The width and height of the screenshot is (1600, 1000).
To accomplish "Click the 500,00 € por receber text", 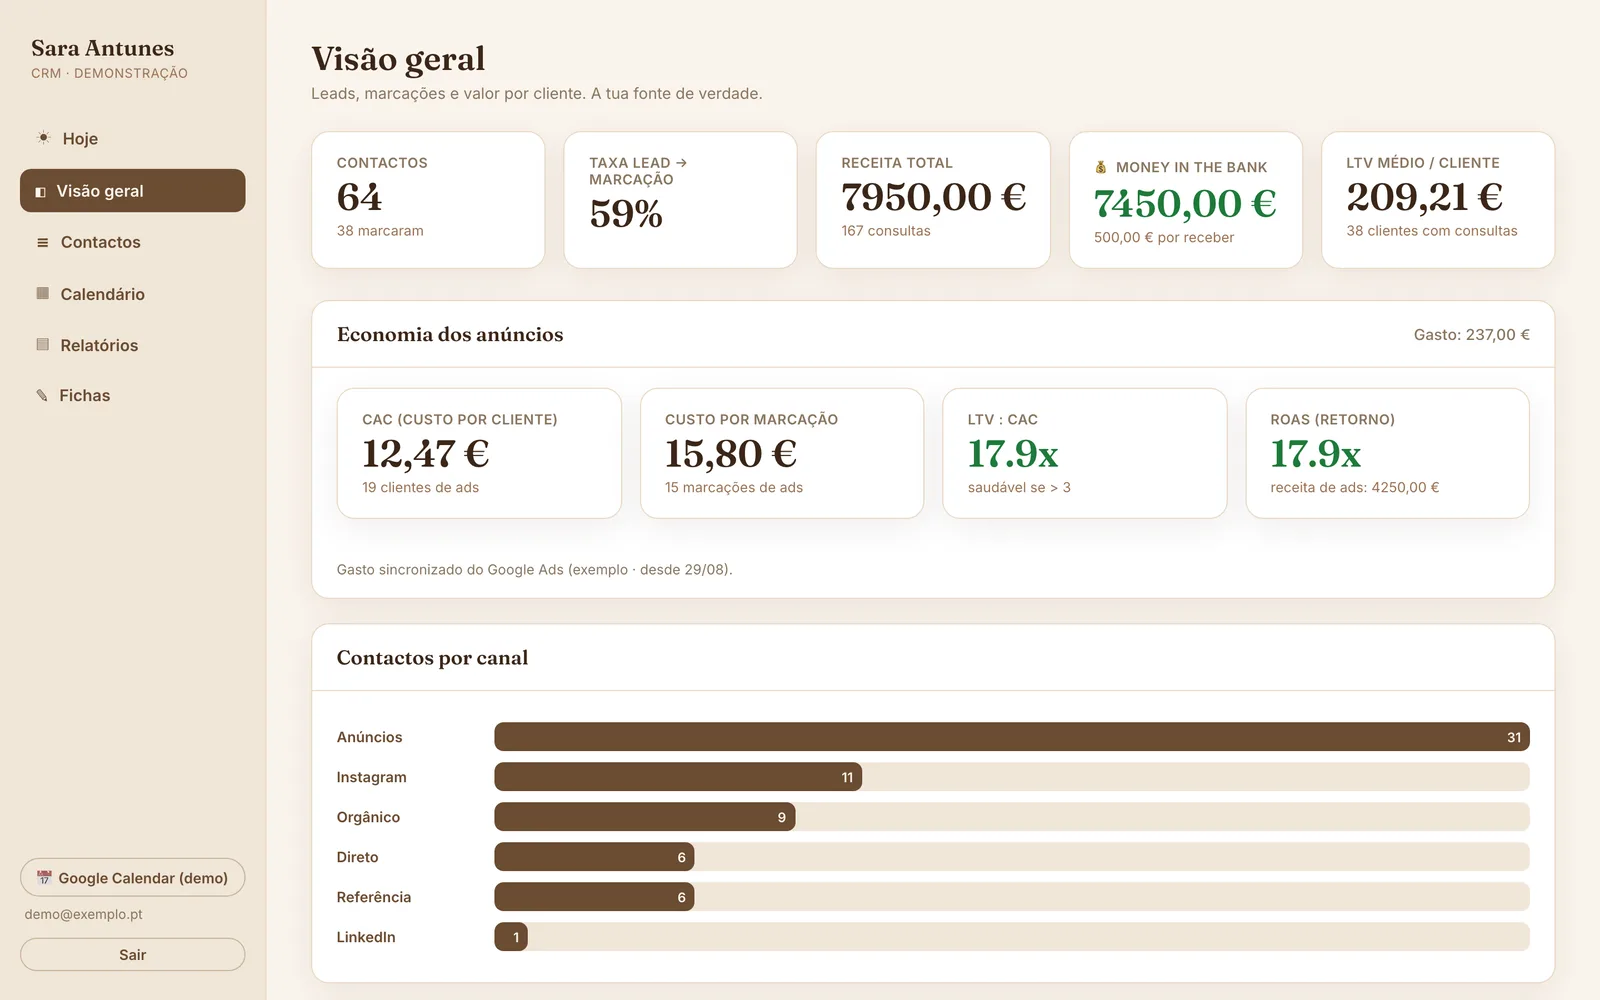I will [x=1164, y=237].
